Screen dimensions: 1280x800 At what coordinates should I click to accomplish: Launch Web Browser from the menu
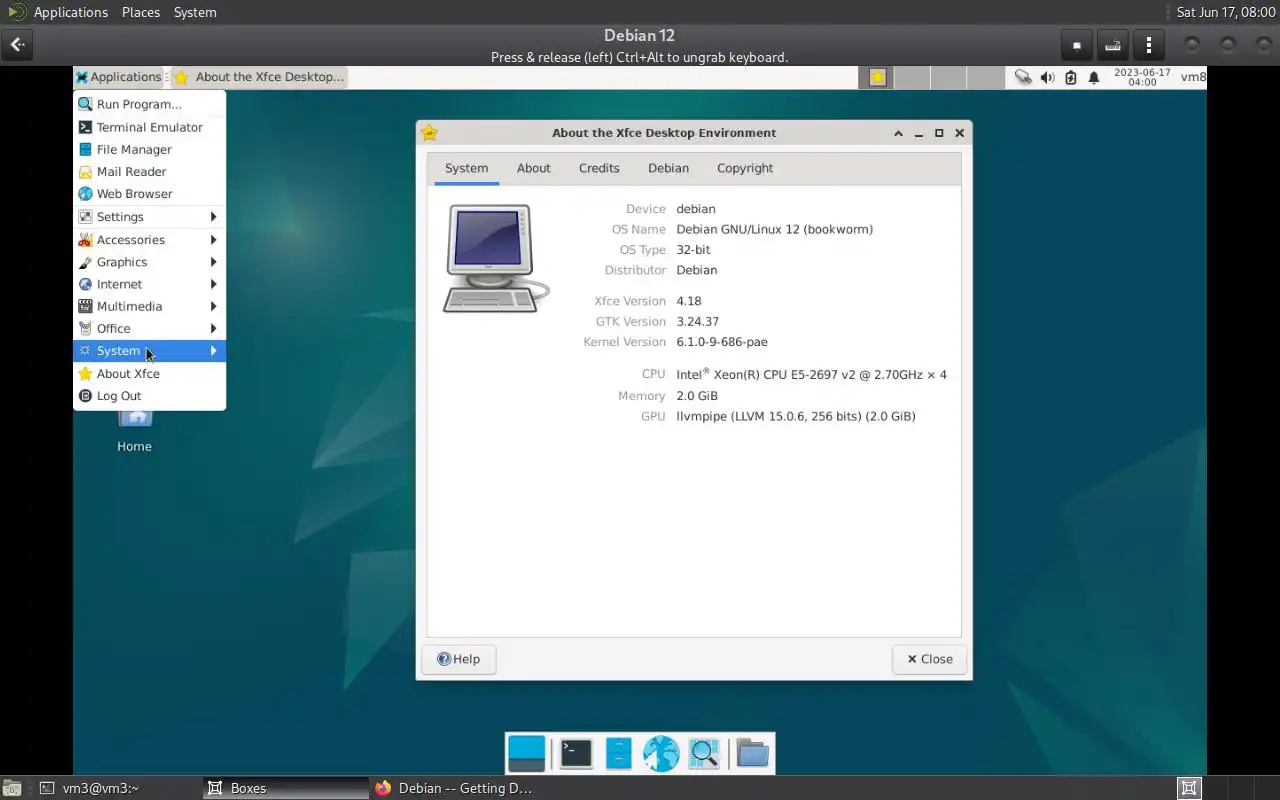coord(150,194)
